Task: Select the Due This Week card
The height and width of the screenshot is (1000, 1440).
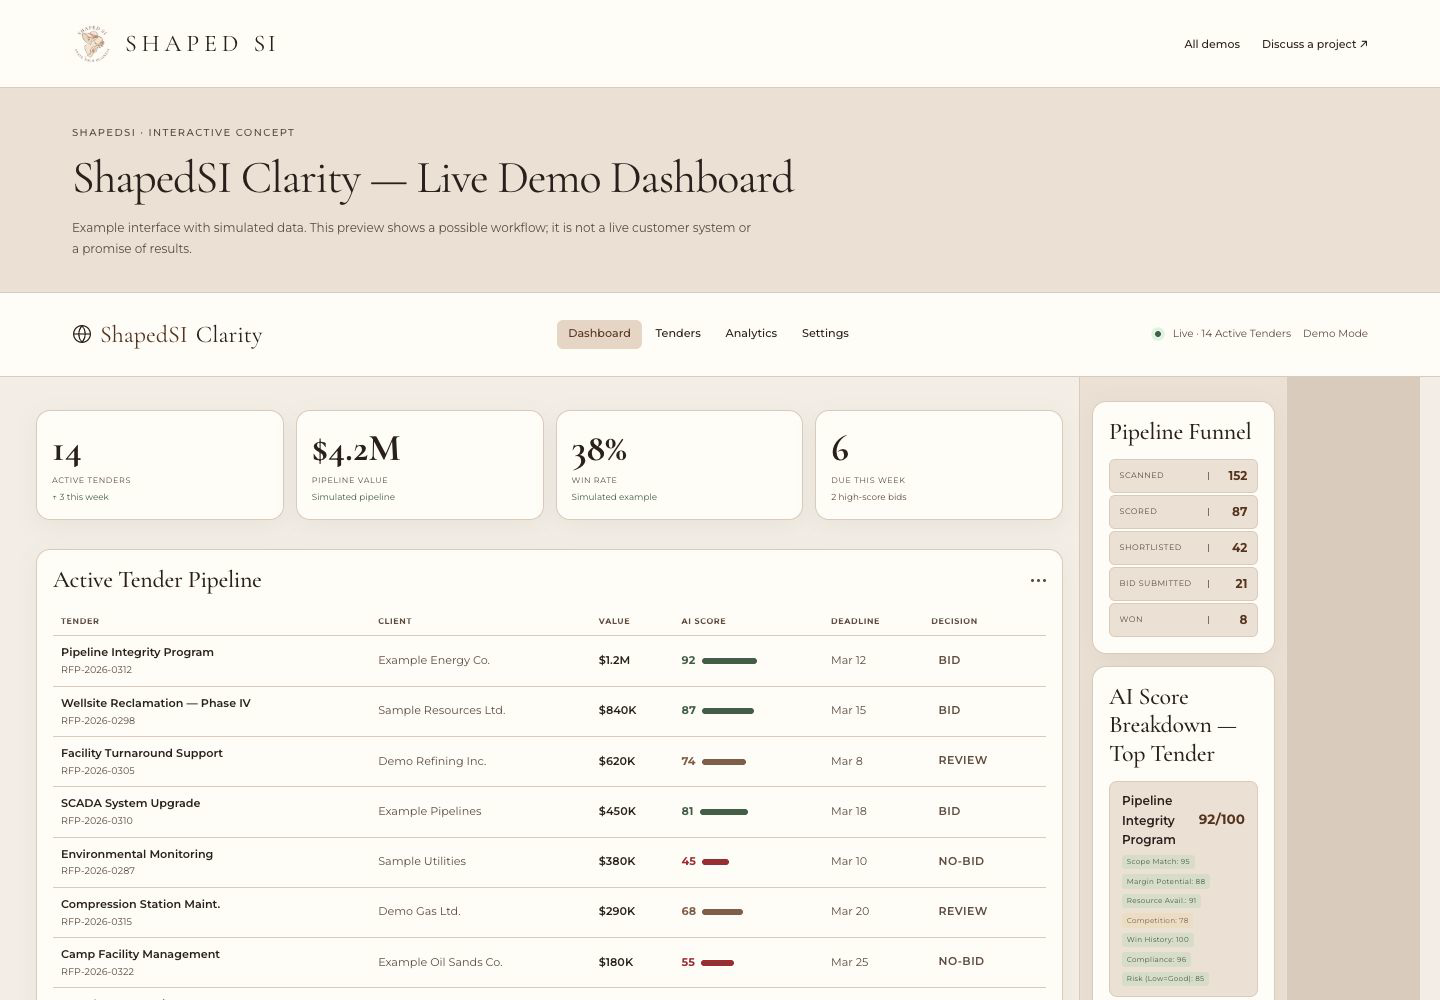Action: click(x=939, y=465)
